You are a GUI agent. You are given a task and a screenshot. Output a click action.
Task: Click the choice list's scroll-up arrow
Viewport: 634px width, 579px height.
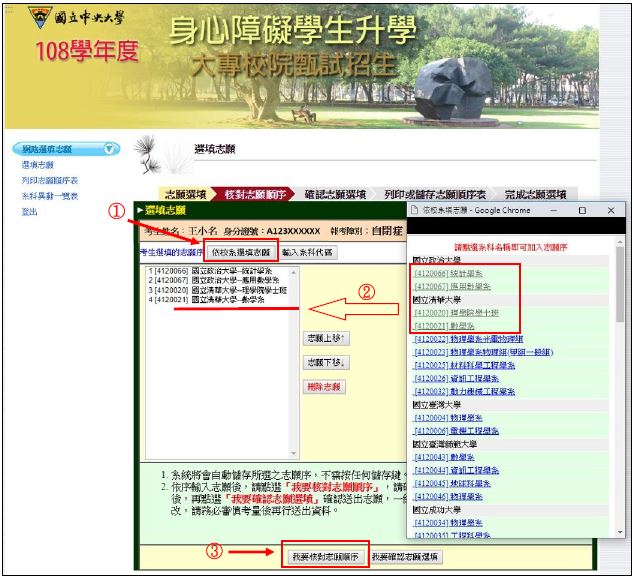click(x=294, y=273)
